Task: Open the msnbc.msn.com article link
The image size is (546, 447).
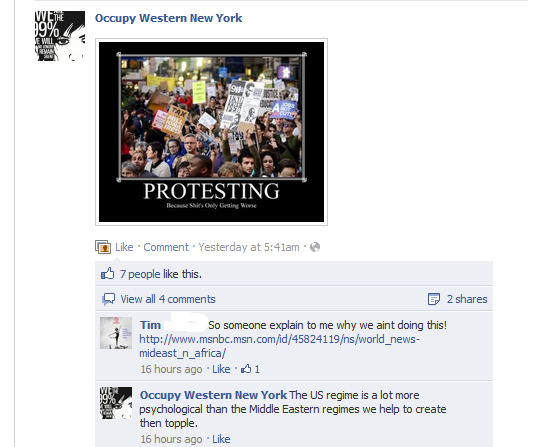Action: coord(280,346)
